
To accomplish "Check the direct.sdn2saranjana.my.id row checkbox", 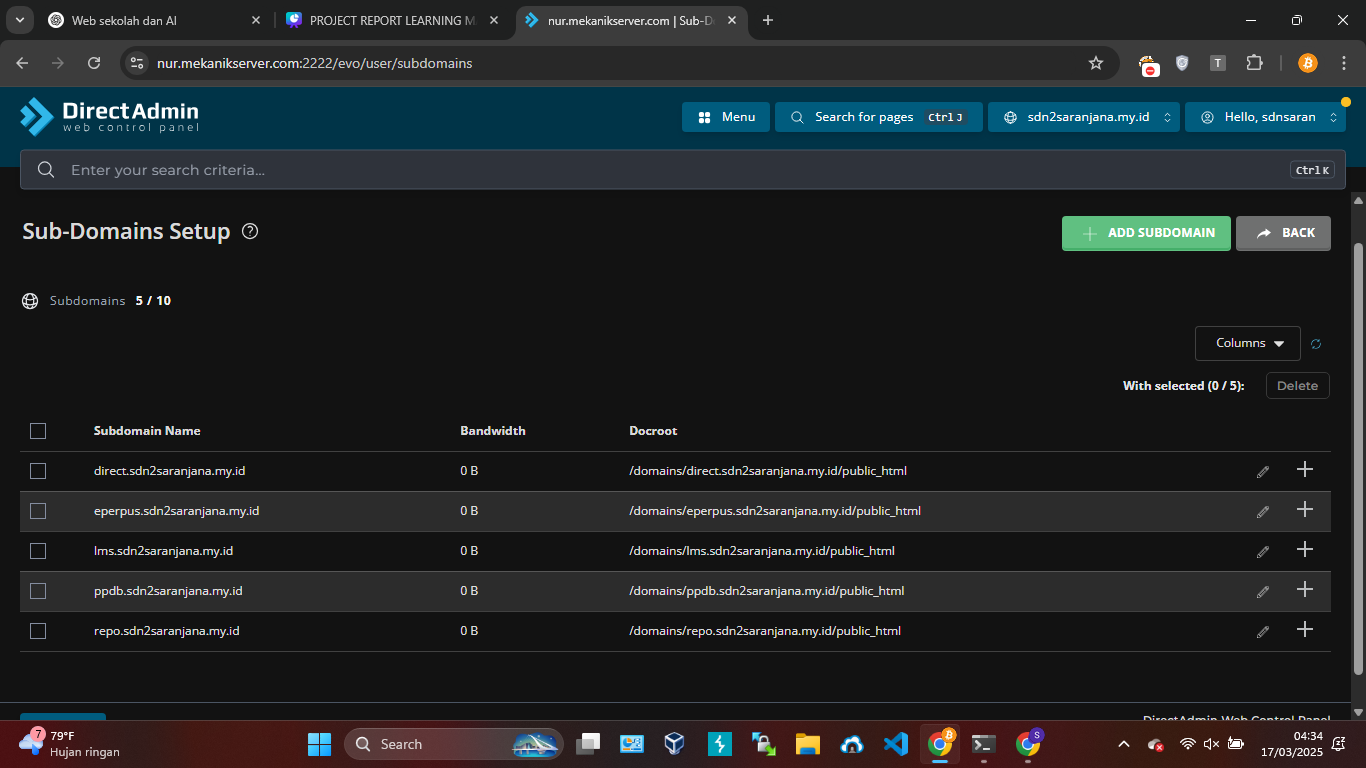I will click(38, 471).
